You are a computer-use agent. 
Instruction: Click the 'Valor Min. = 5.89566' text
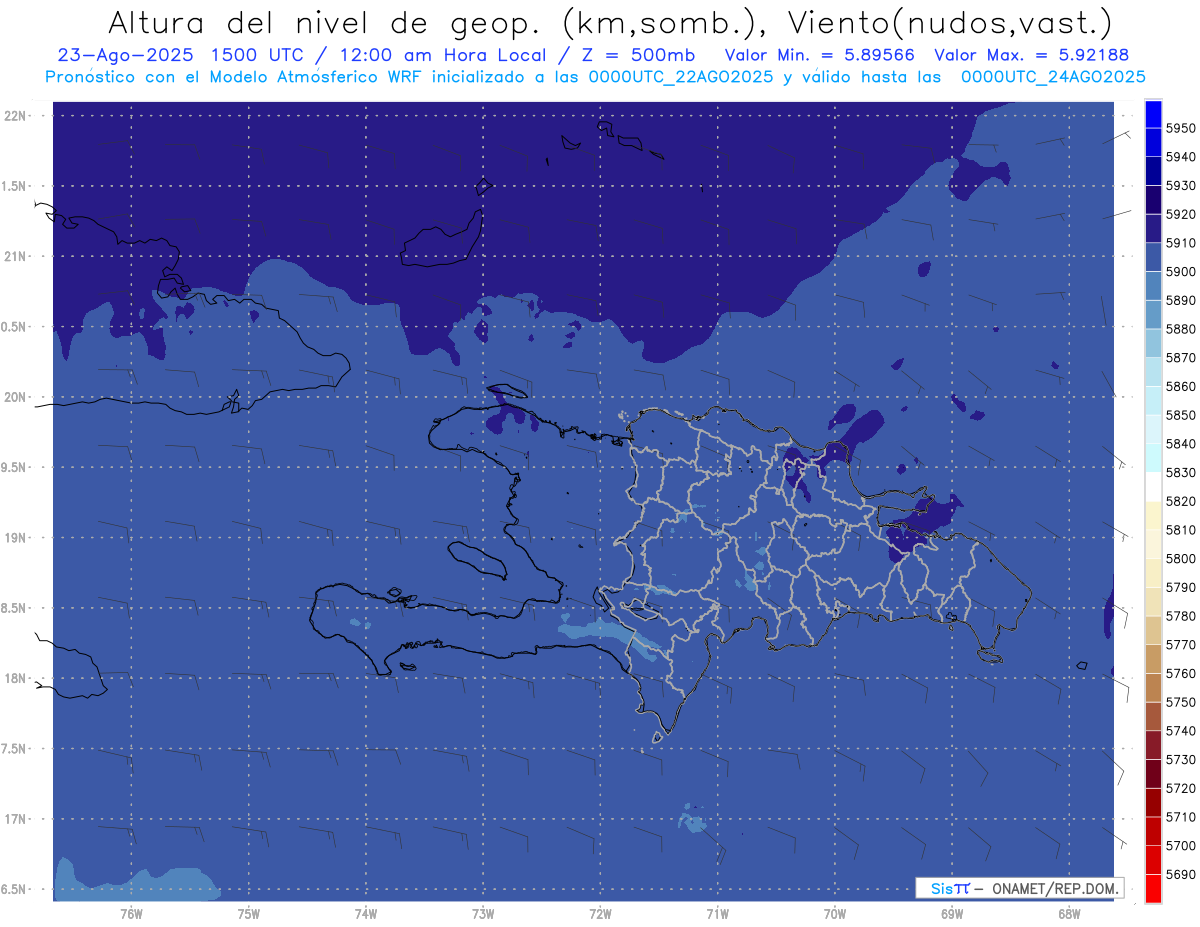[819, 55]
